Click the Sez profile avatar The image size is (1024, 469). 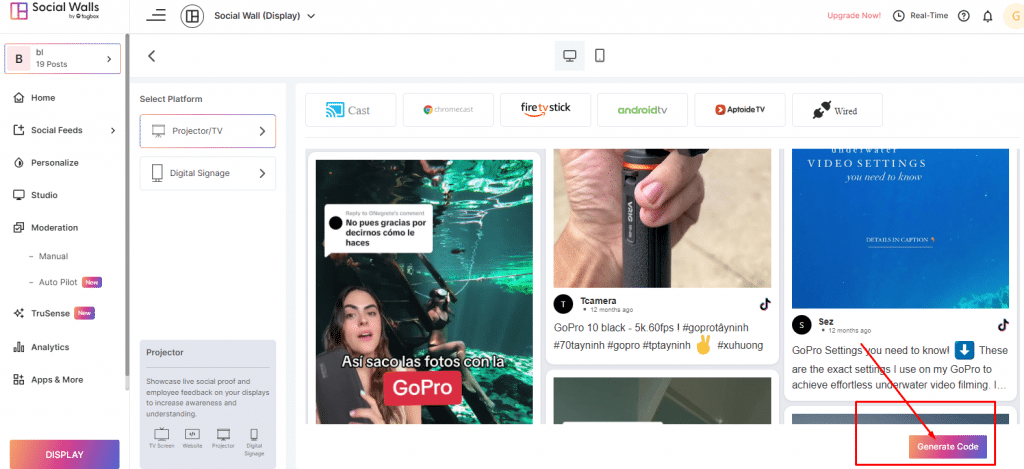[801, 325]
